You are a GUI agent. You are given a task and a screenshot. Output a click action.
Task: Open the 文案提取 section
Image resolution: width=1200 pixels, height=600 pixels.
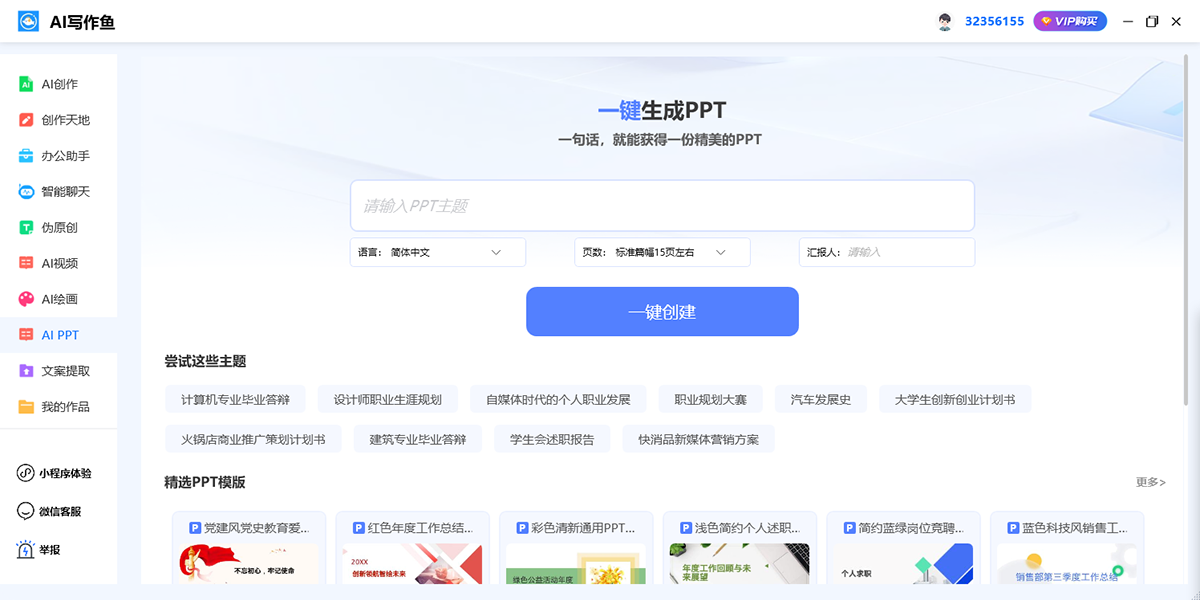click(58, 371)
